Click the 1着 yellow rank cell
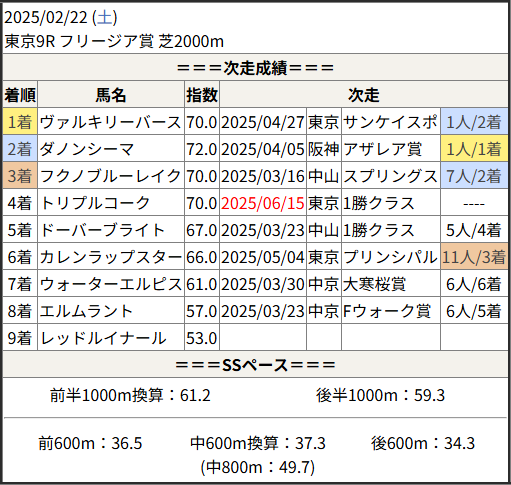Screen dimensions: 511x485 [20, 122]
